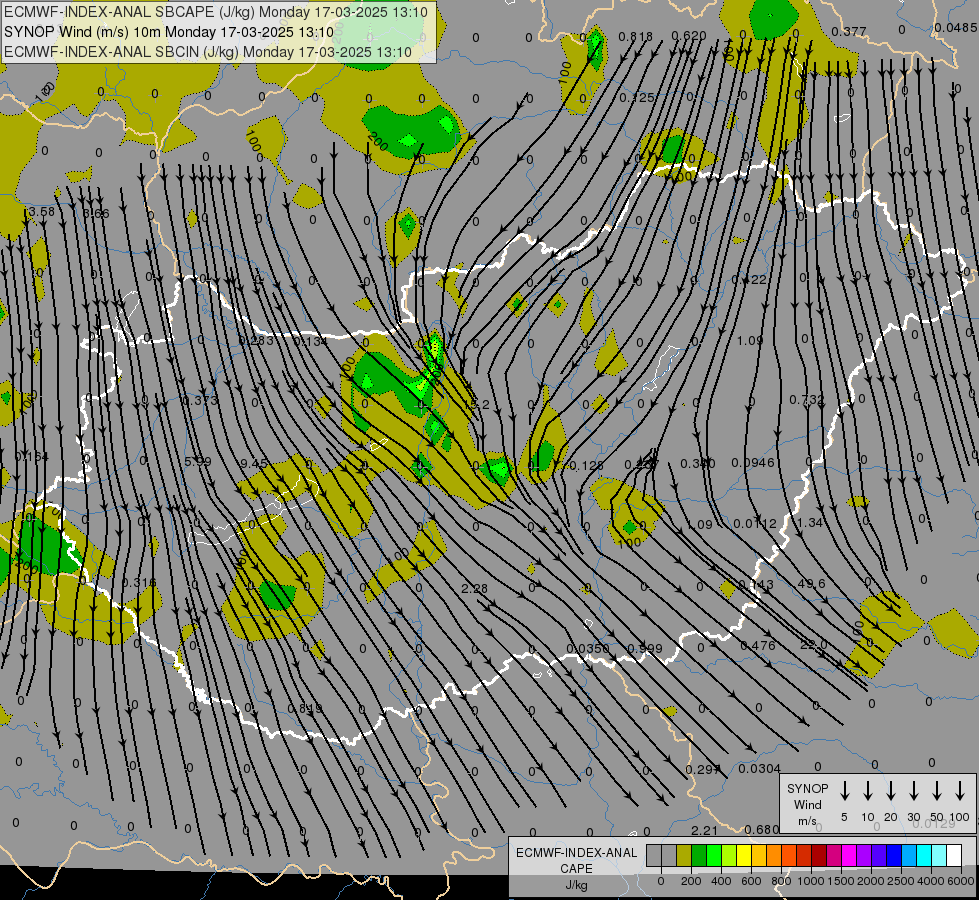The image size is (979, 900).
Task: Click the "J/kg" unit in CAPE legend
Action: tap(576, 885)
